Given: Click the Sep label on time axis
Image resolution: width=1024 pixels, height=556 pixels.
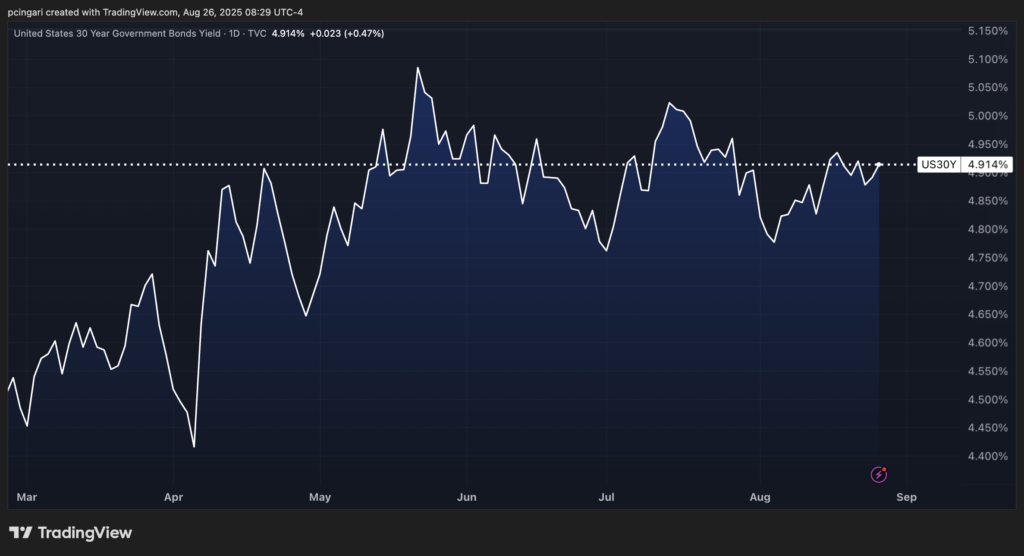Looking at the screenshot, I should tap(906, 495).
